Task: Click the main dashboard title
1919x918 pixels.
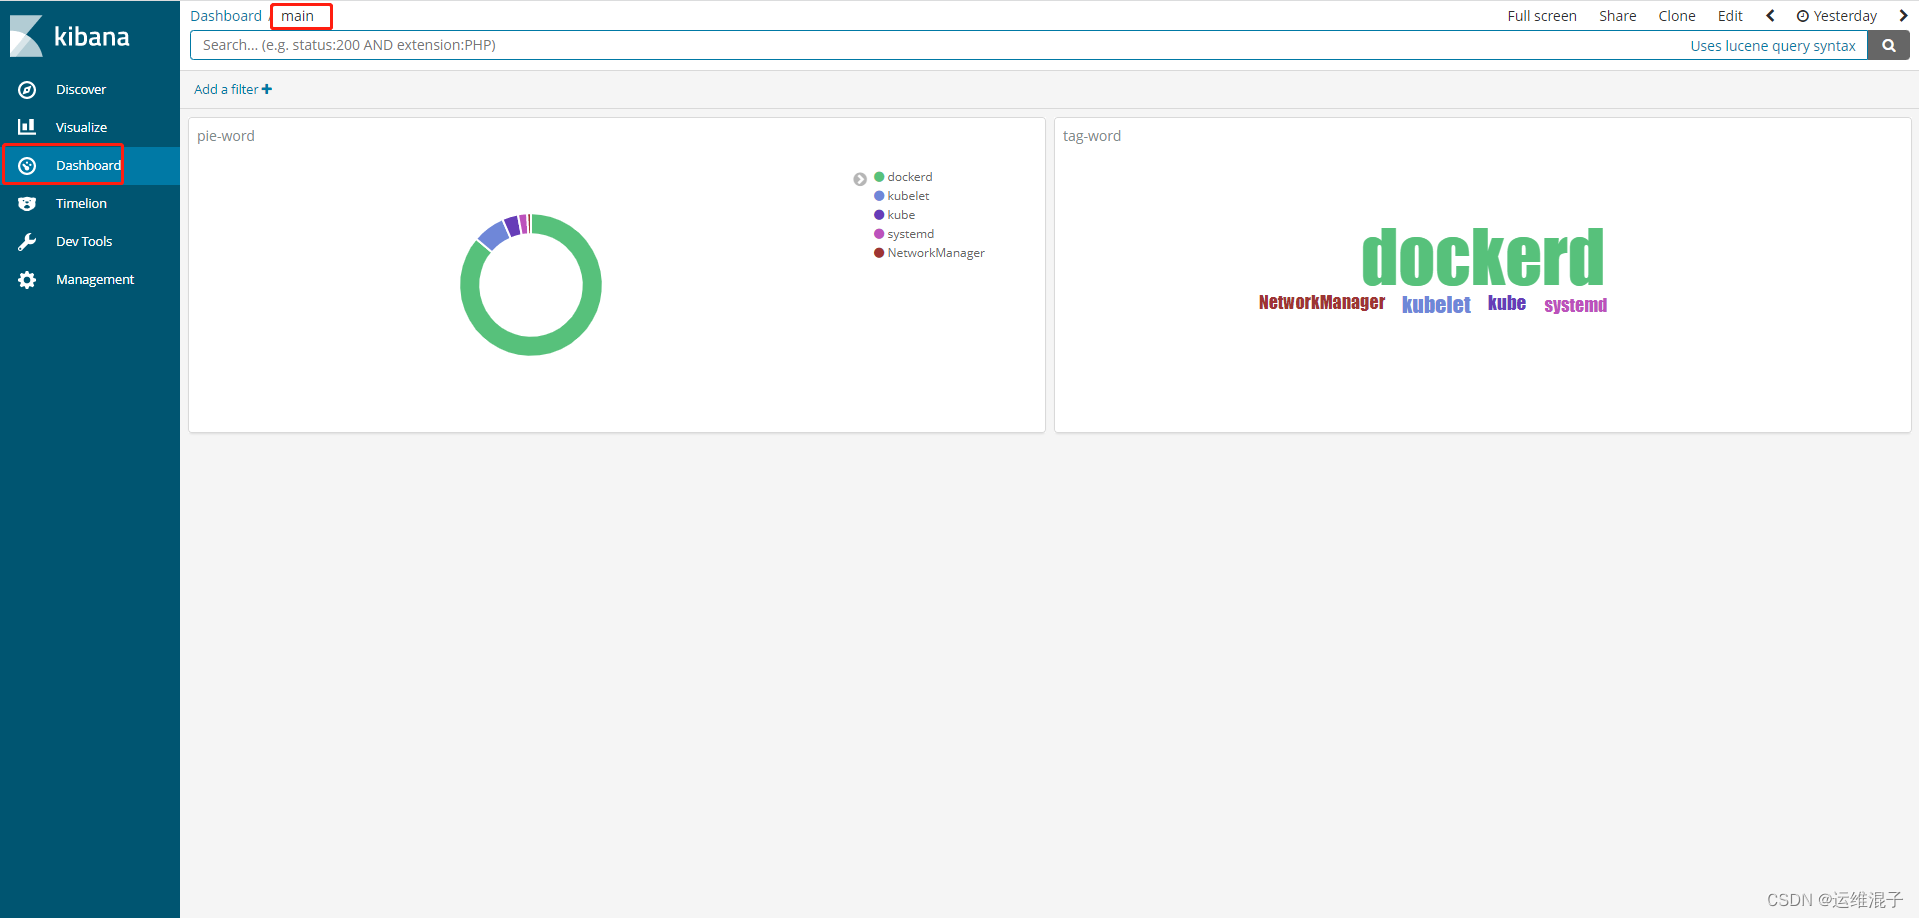Action: coord(298,16)
